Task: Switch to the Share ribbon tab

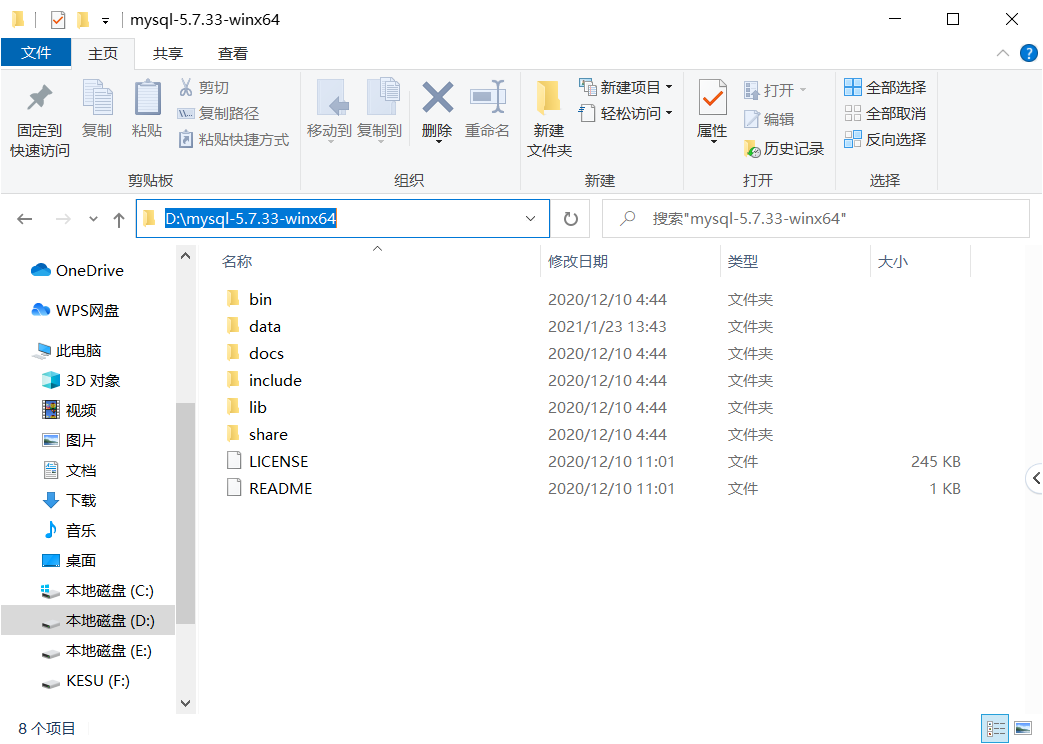Action: pos(168,53)
